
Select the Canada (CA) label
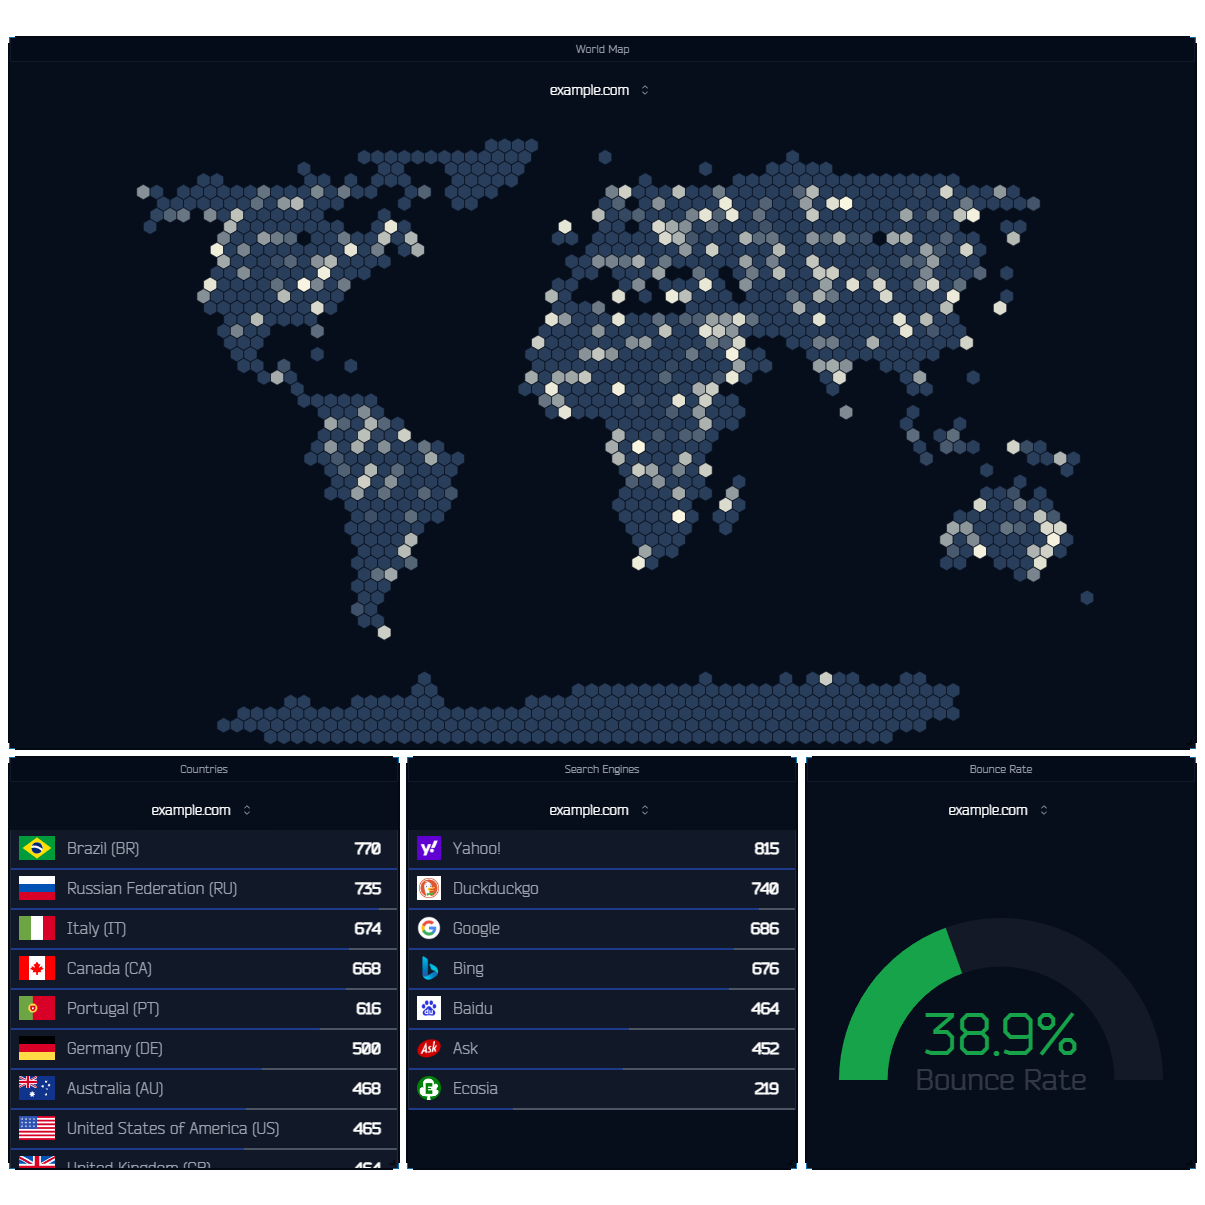point(109,968)
